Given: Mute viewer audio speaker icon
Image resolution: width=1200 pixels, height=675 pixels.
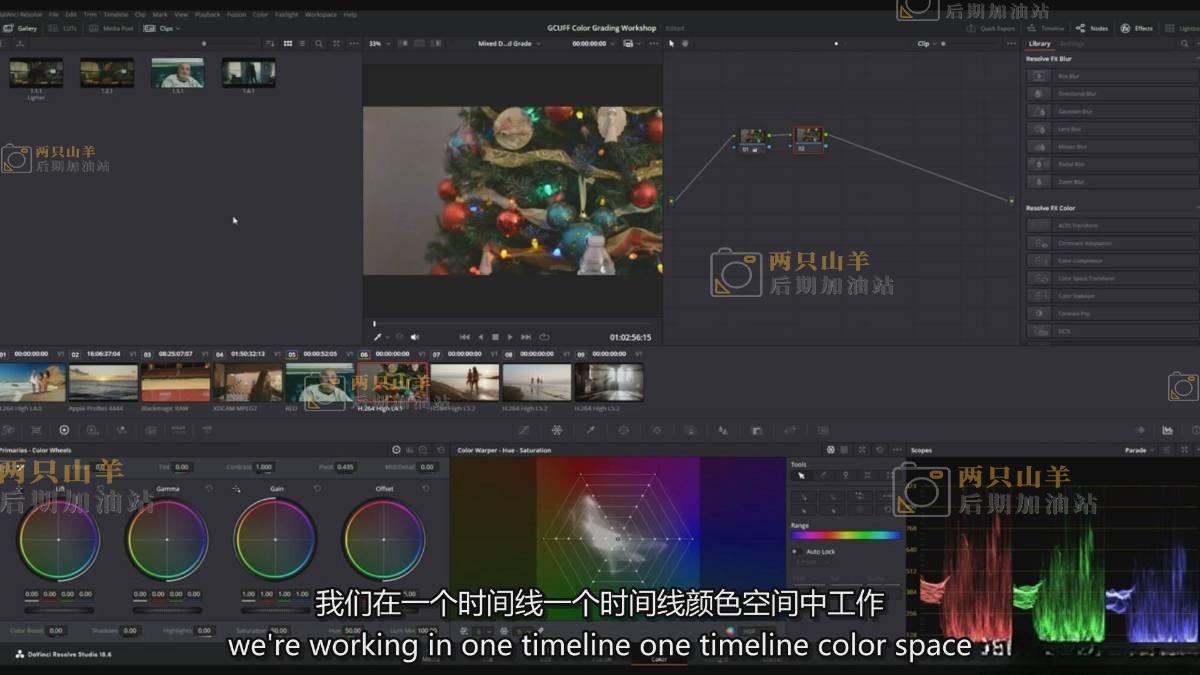Looking at the screenshot, I should [415, 337].
